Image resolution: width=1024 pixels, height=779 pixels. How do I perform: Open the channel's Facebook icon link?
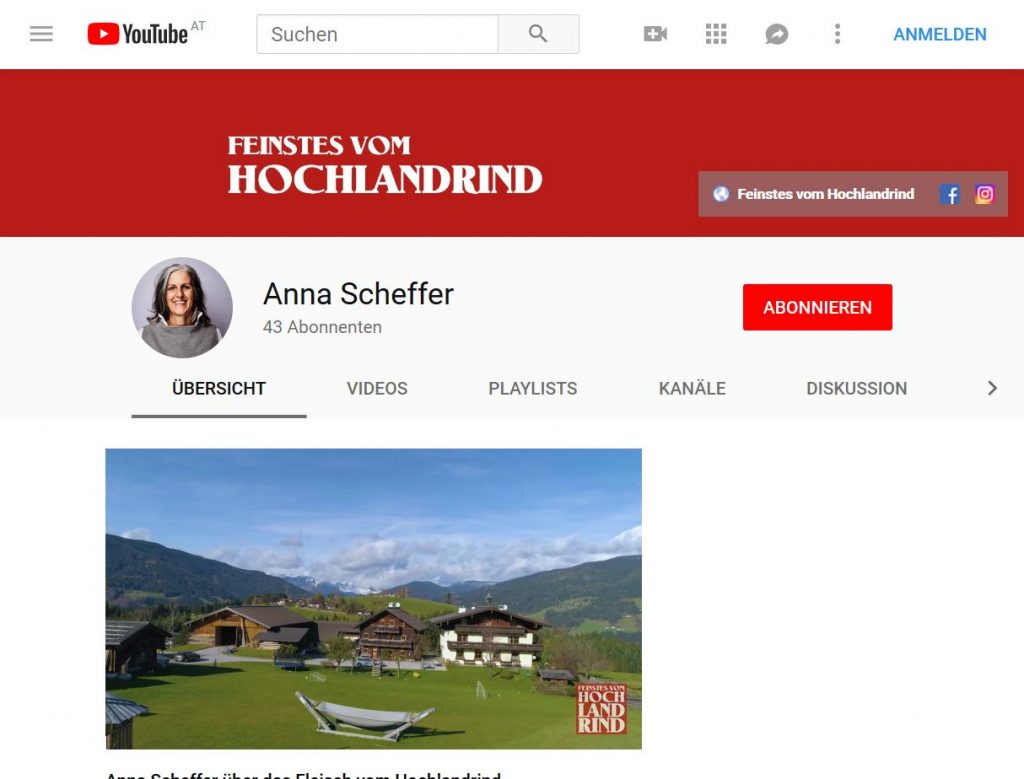tap(950, 194)
